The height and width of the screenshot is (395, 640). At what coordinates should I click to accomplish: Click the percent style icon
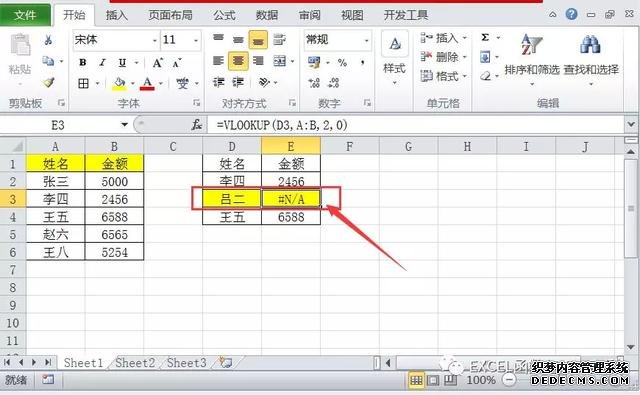tap(342, 62)
